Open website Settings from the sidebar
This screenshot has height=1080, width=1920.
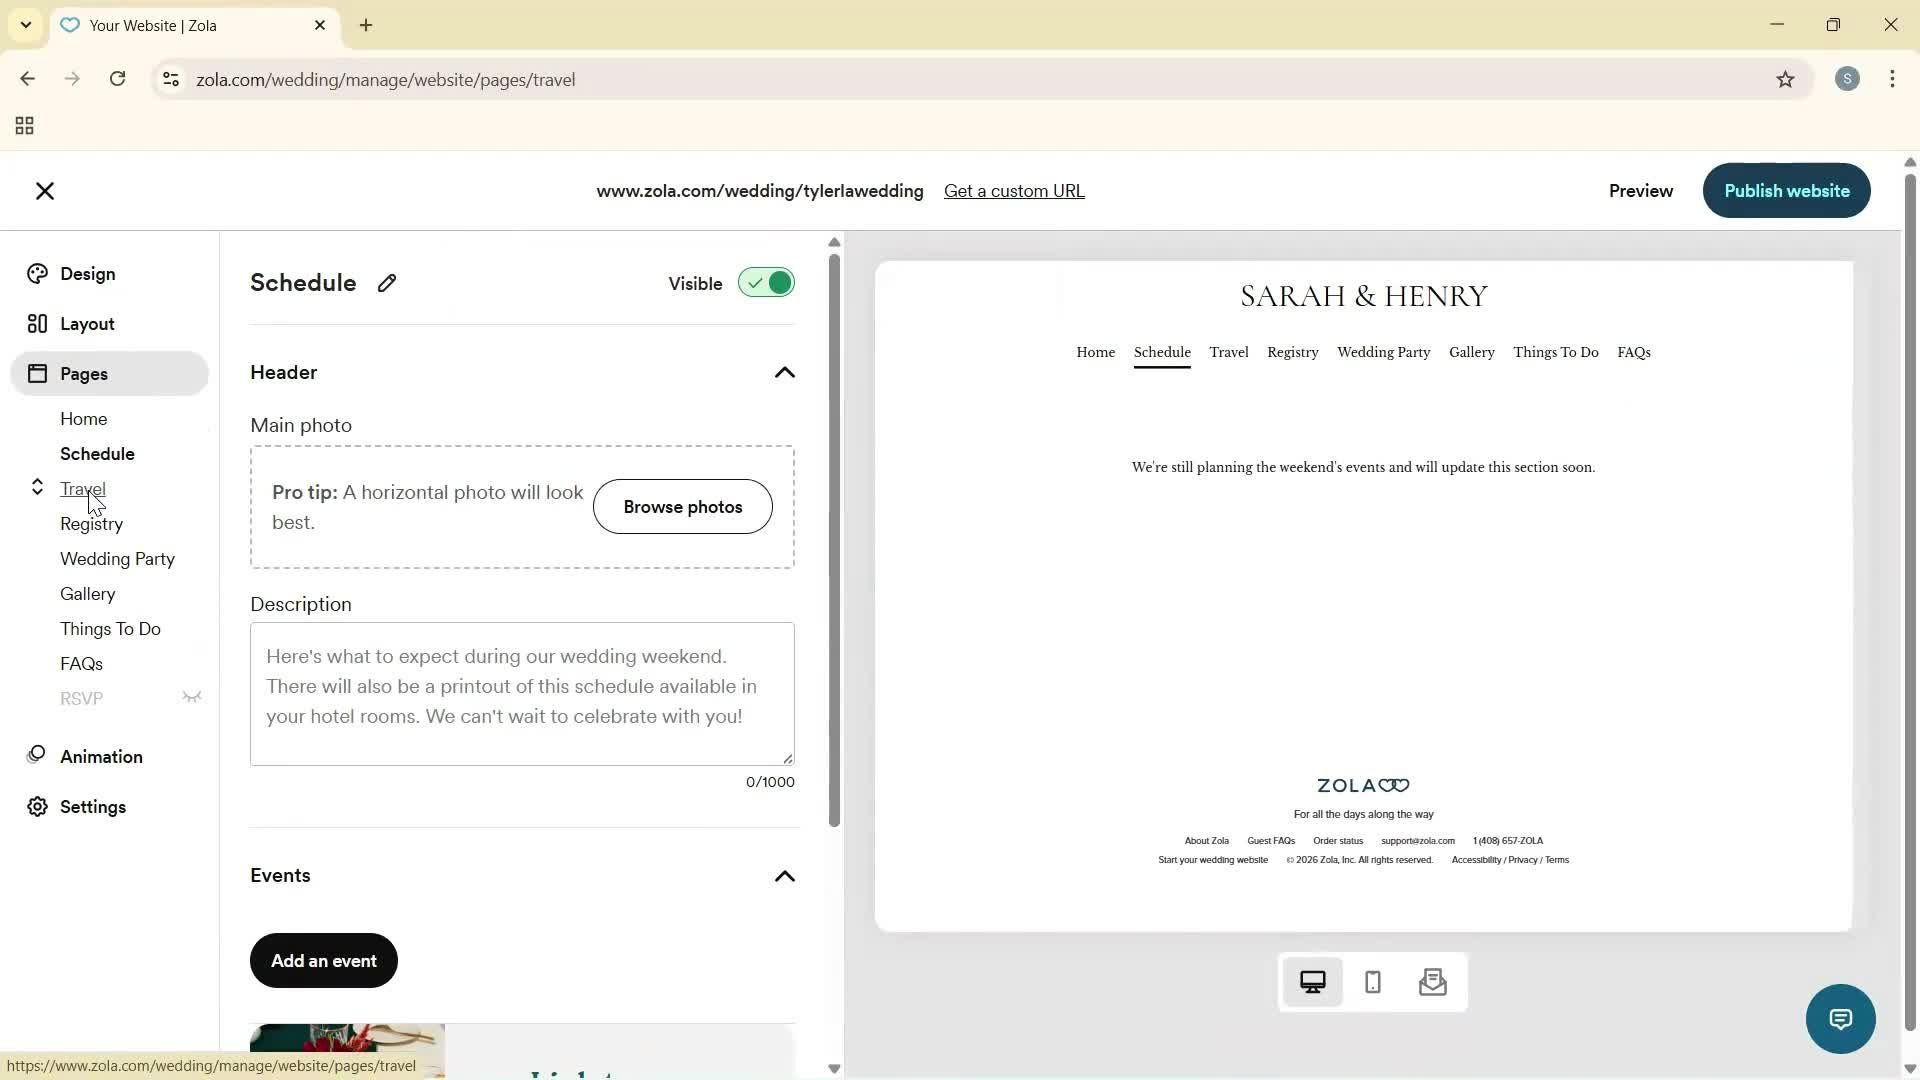click(93, 807)
